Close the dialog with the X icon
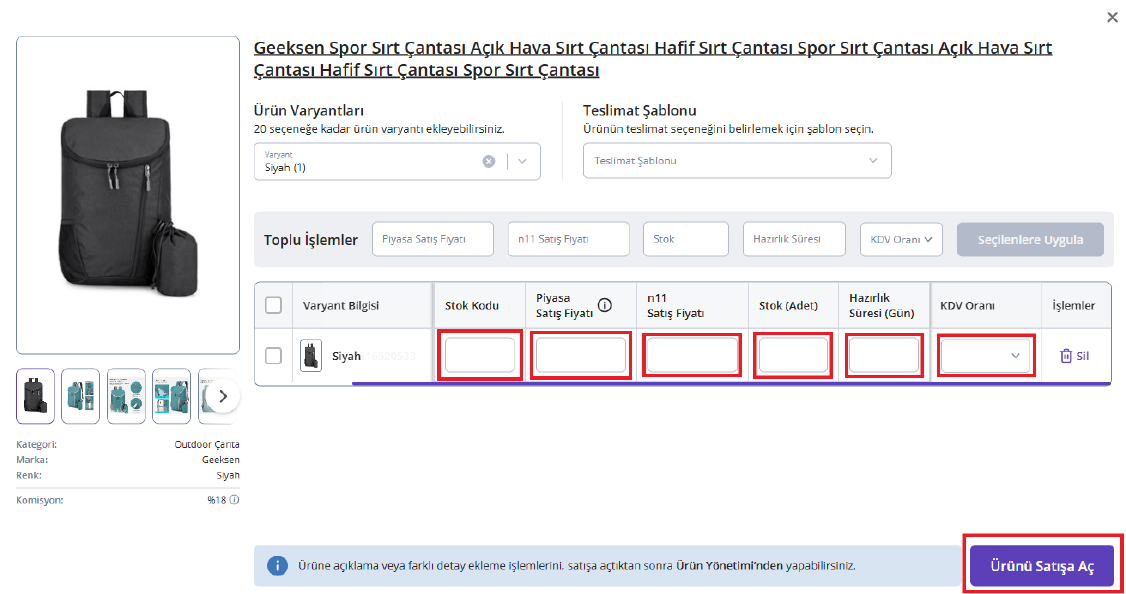The width and height of the screenshot is (1126, 594). click(1112, 17)
